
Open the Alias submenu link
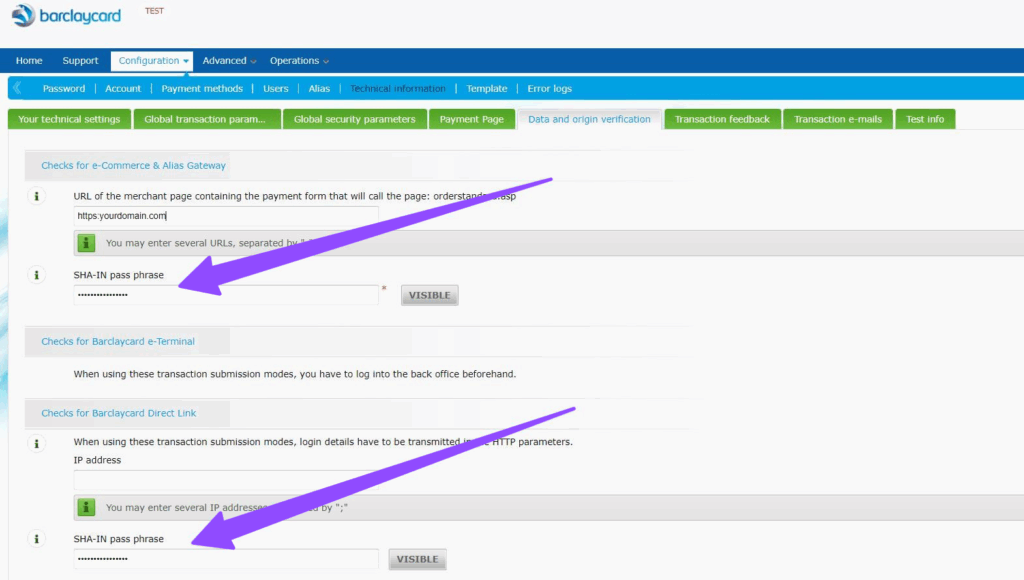(x=319, y=88)
